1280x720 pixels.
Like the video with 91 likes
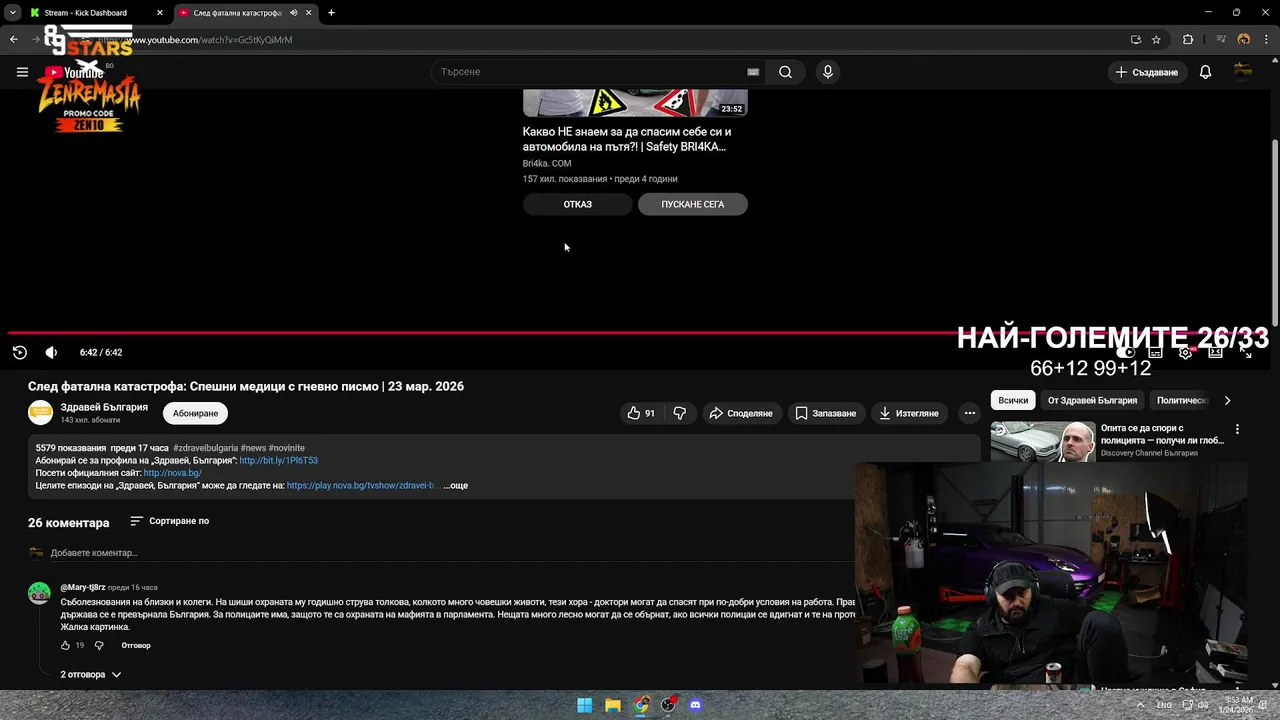pos(641,413)
